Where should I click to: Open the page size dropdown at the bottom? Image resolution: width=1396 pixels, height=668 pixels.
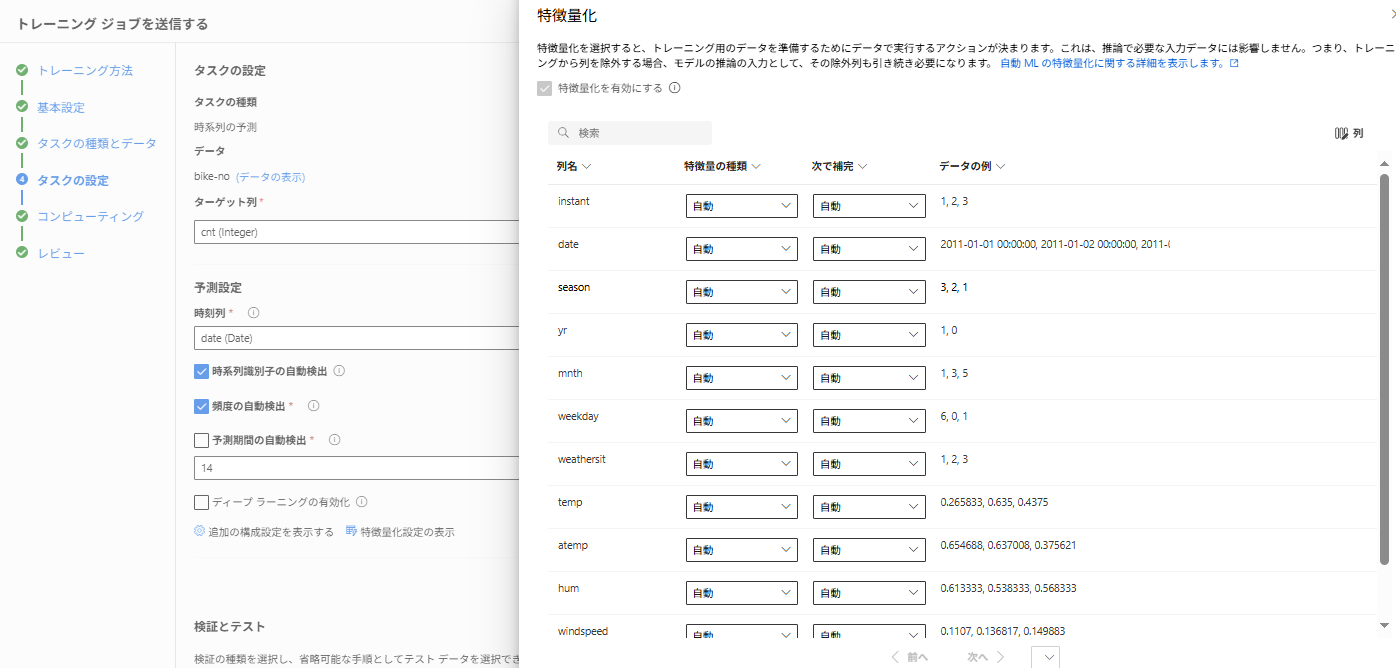pyautogui.click(x=1046, y=656)
